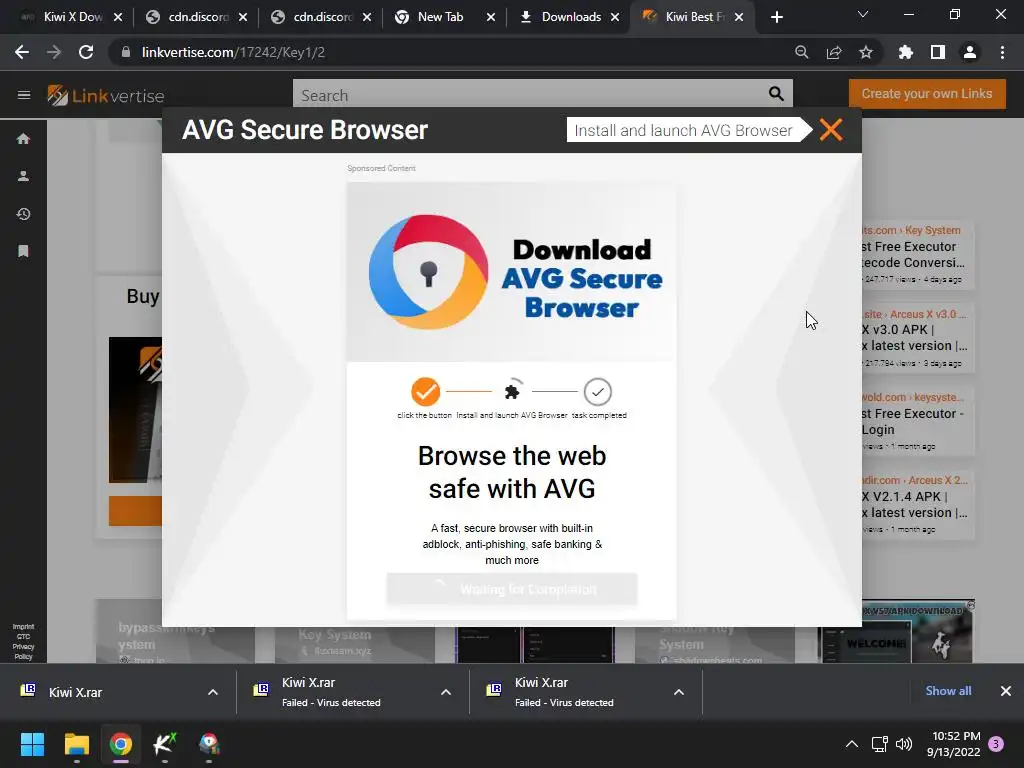Open the Kiwi X taskbar app
The width and height of the screenshot is (1024, 768).
point(165,744)
